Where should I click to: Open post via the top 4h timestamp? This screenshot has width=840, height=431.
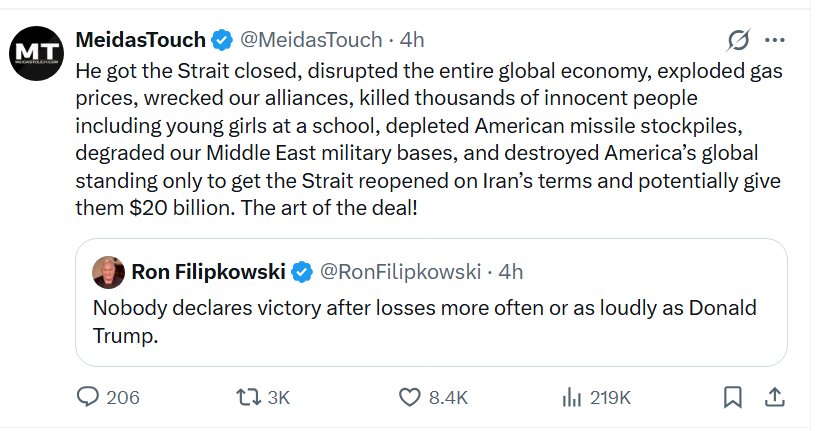(412, 40)
